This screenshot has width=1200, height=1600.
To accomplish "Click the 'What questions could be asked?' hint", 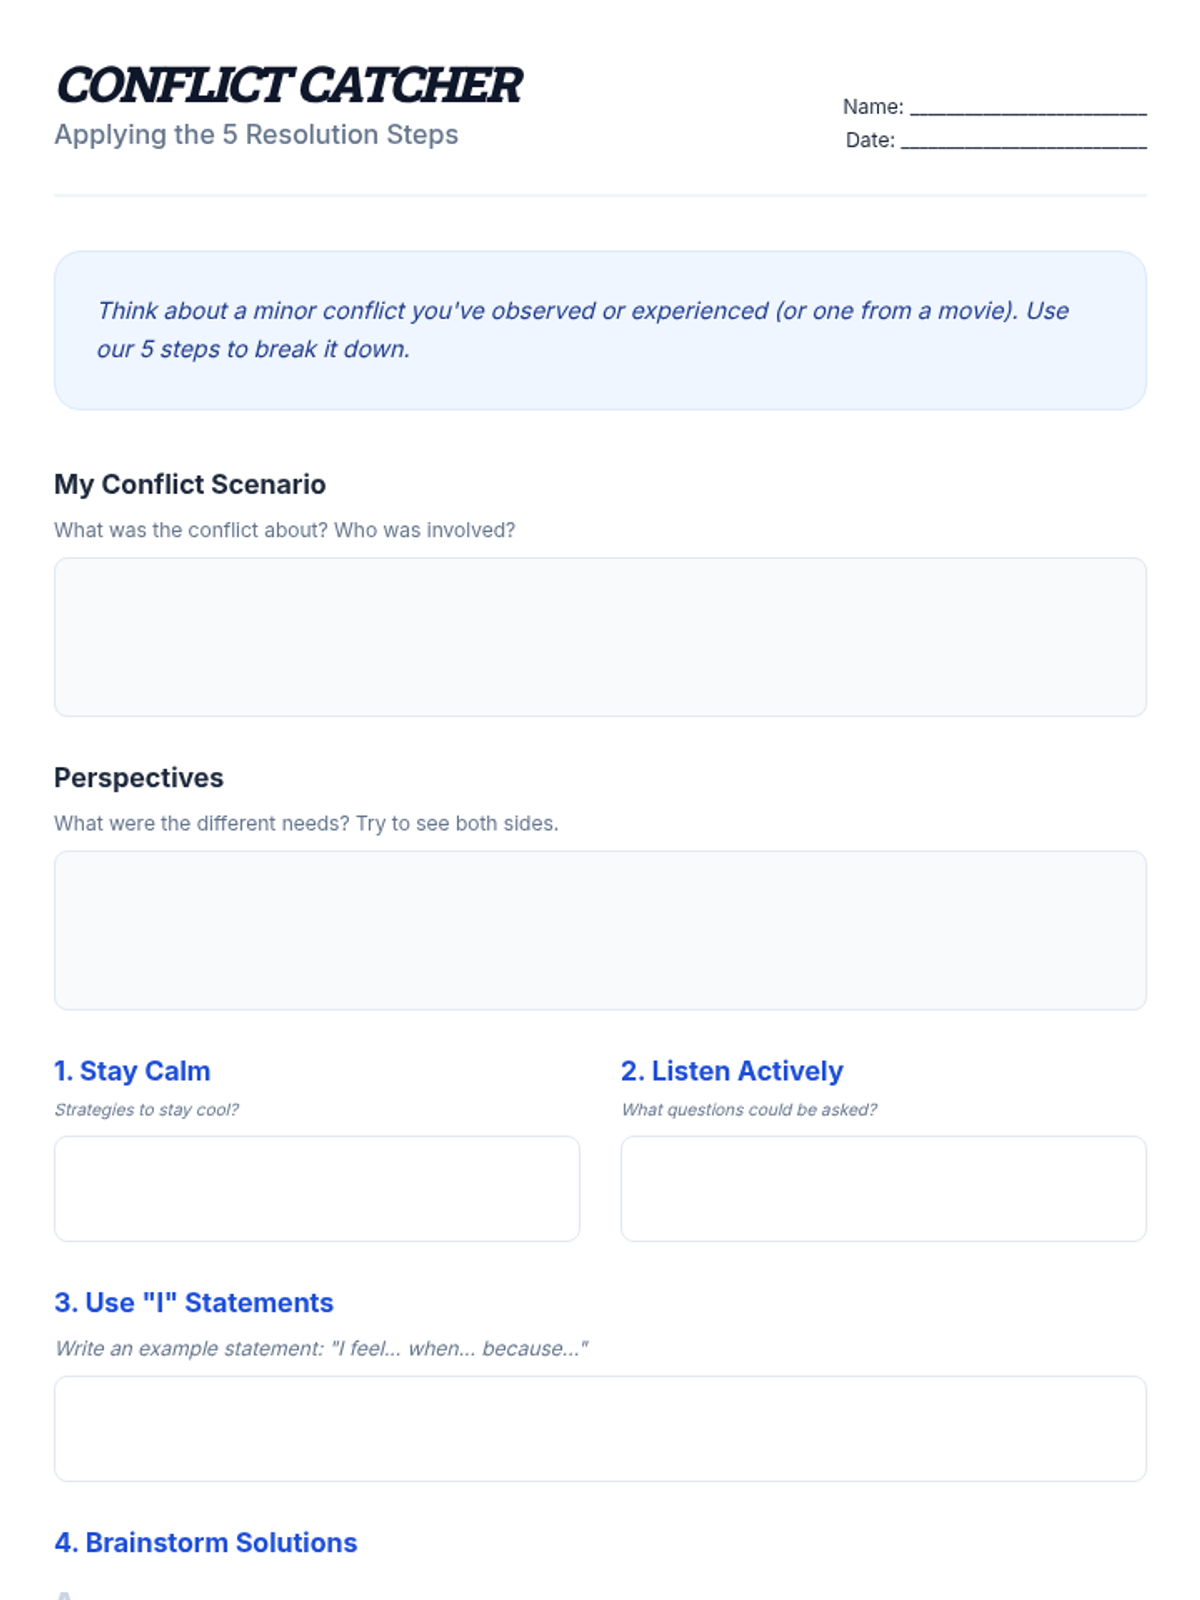I will coord(749,1110).
